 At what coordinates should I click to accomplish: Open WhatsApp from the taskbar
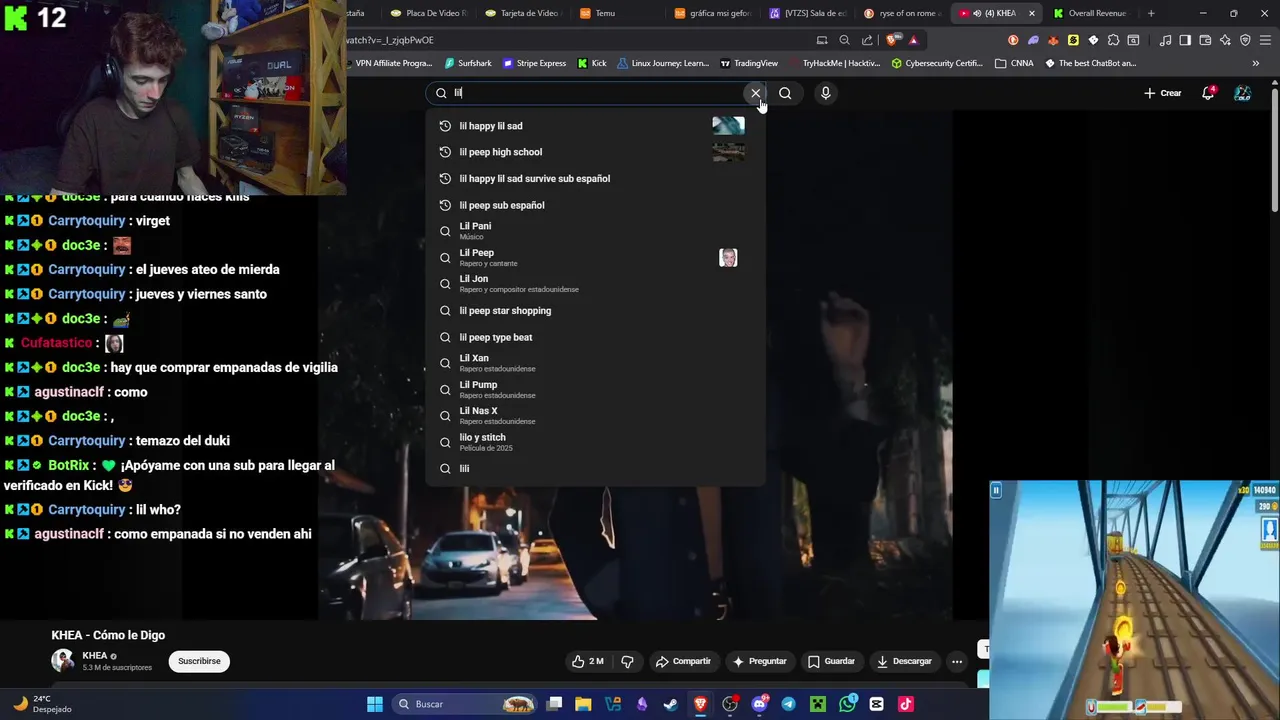pos(847,704)
